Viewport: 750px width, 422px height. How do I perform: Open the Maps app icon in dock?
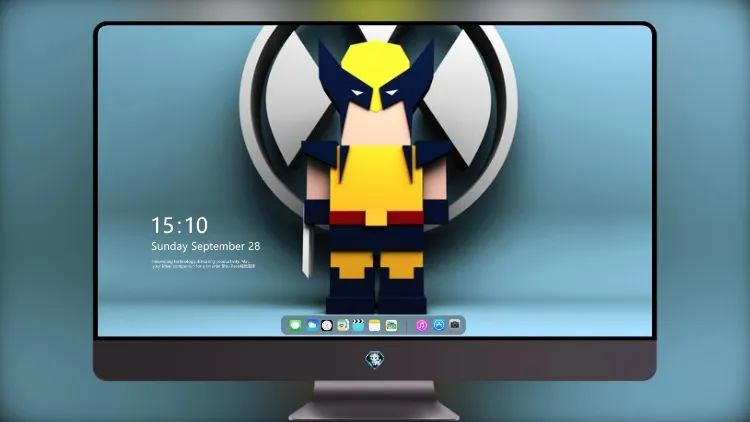[x=342, y=325]
